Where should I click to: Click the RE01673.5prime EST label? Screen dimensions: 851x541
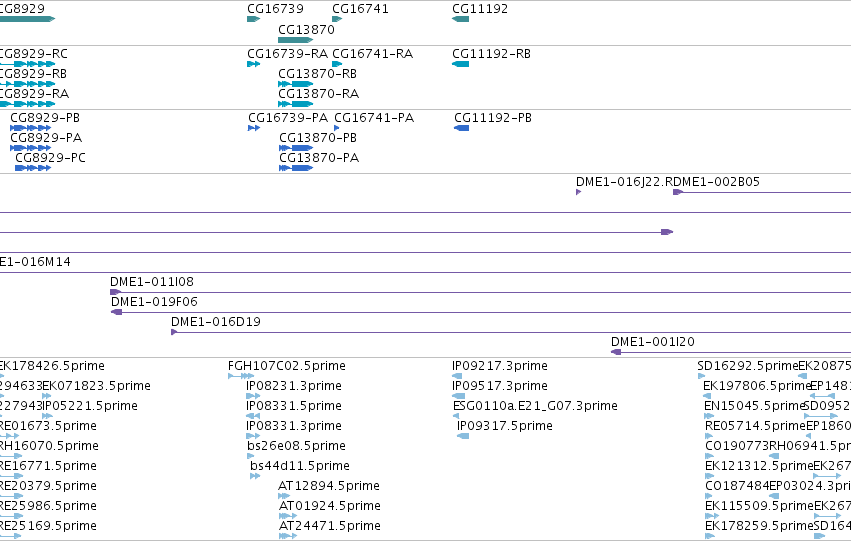pyautogui.click(x=48, y=426)
